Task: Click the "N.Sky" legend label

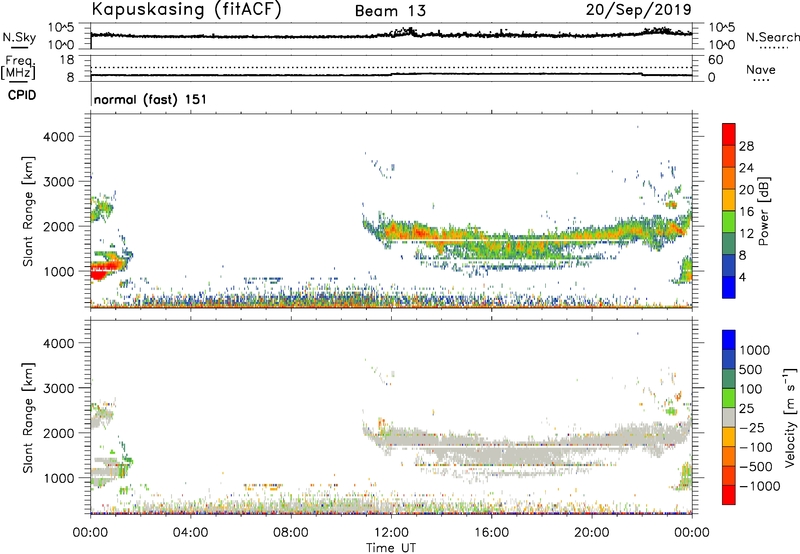Action: pyautogui.click(x=19, y=37)
